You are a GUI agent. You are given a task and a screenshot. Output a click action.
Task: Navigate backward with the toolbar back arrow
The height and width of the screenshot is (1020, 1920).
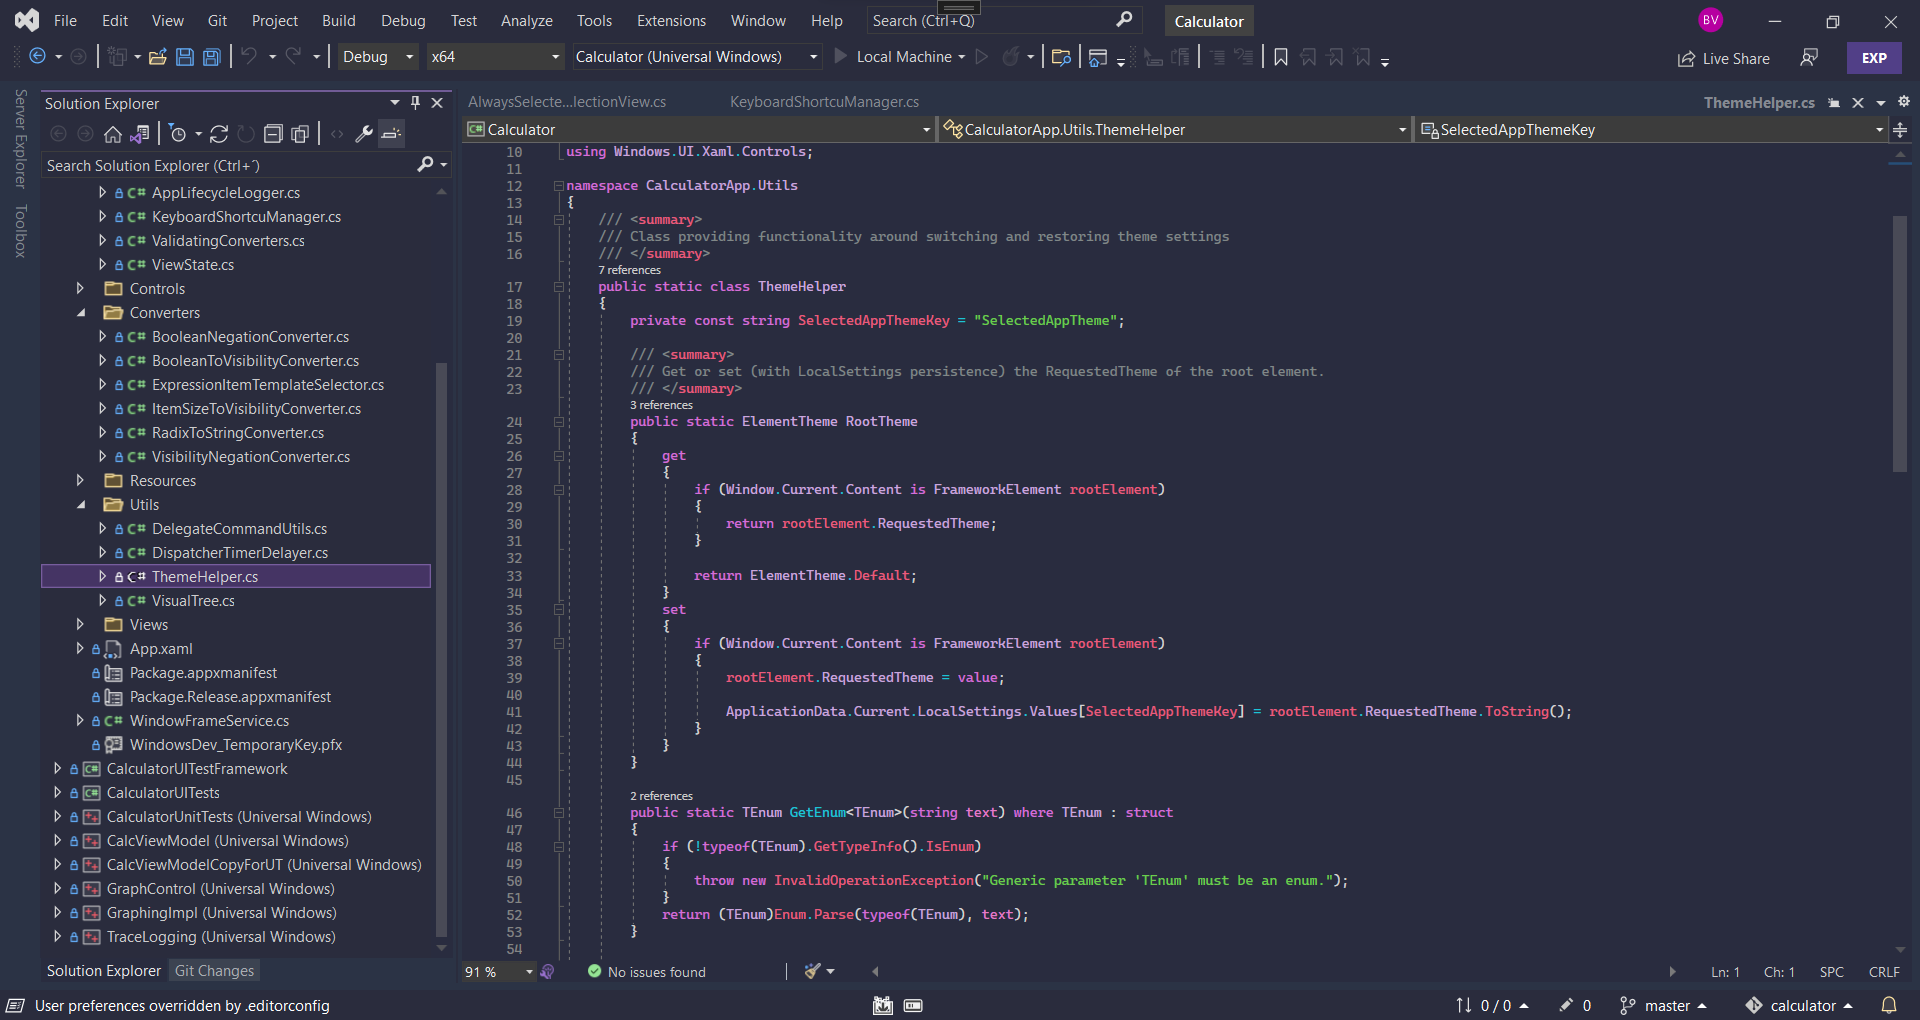(38, 57)
